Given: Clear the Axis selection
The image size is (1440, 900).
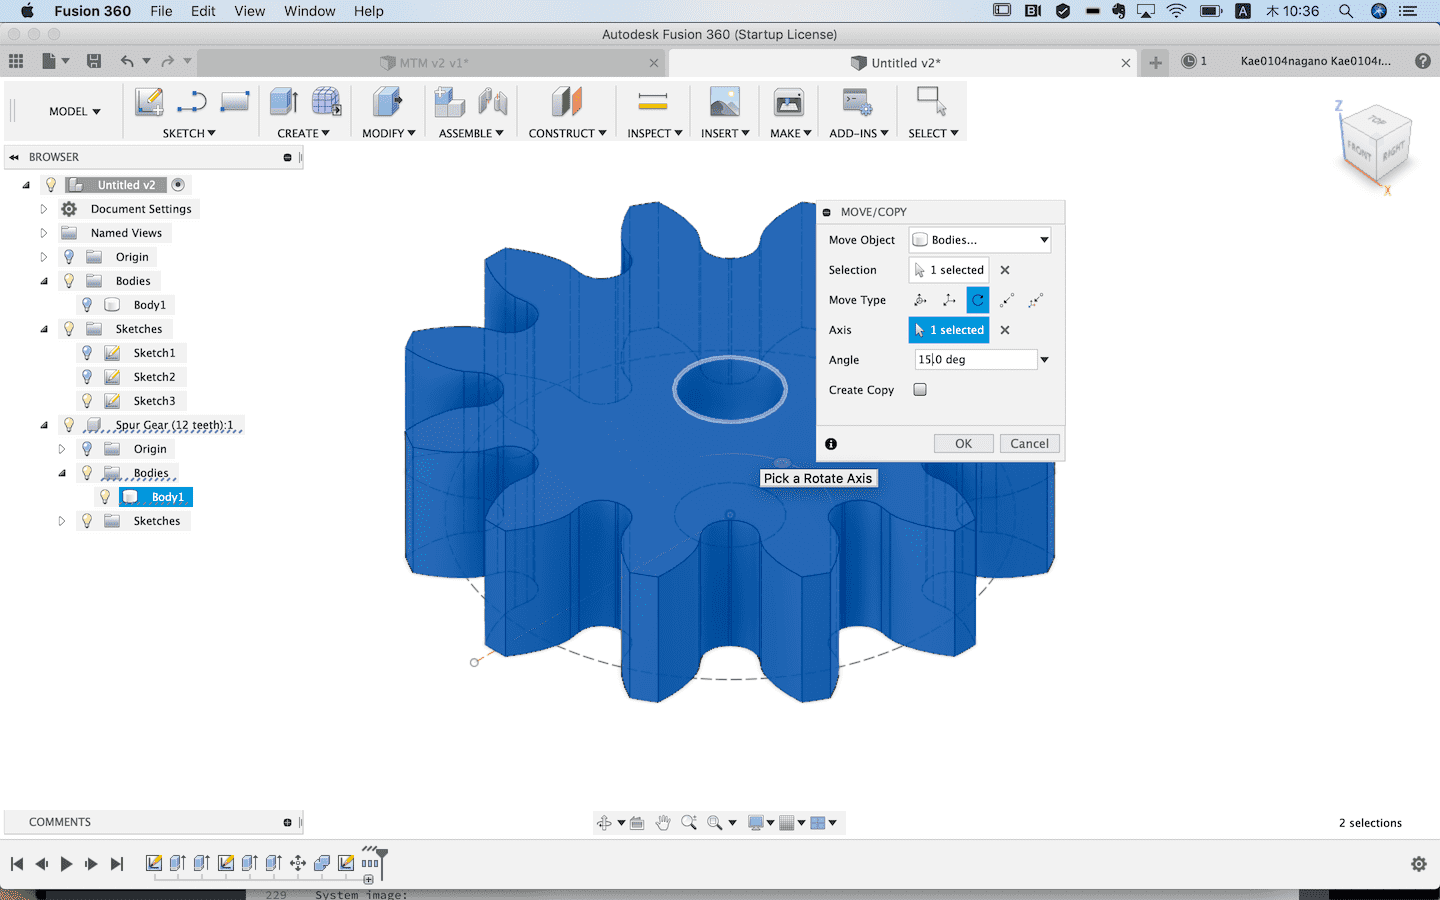Looking at the screenshot, I should (x=1005, y=330).
